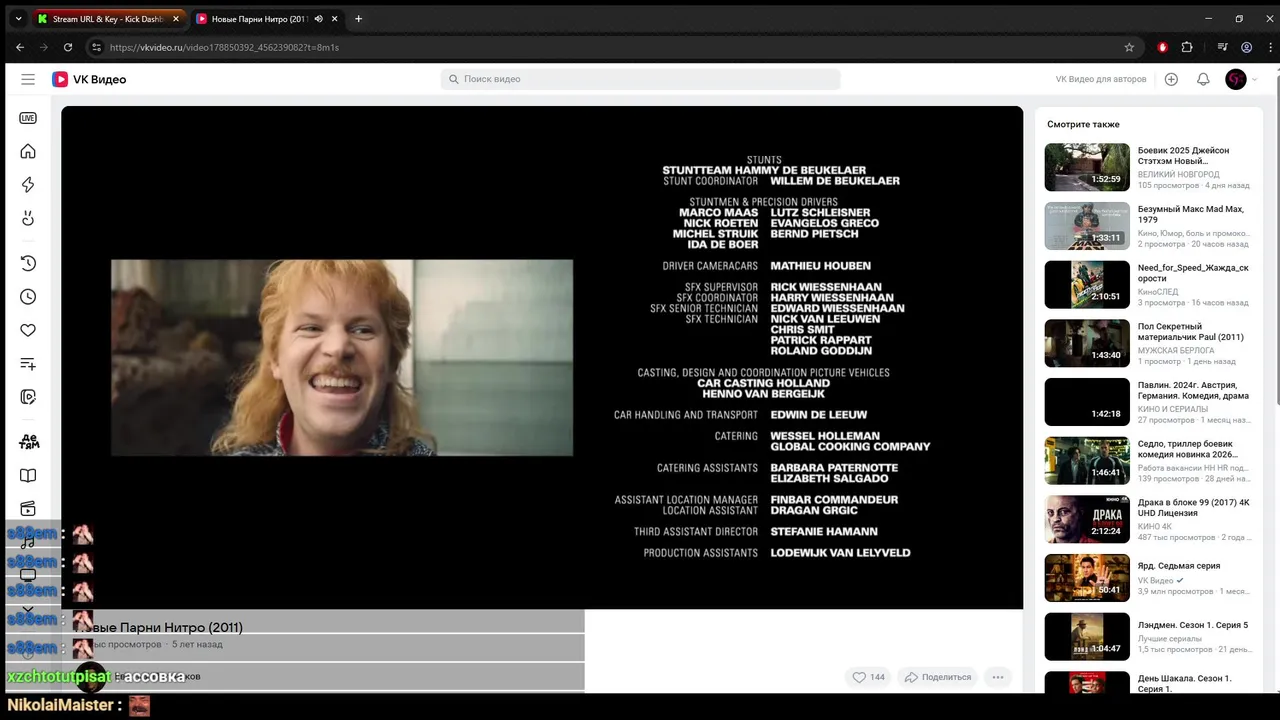This screenshot has height=720, width=1280.
Task: Open Trends via the lightning icon
Action: [28, 185]
